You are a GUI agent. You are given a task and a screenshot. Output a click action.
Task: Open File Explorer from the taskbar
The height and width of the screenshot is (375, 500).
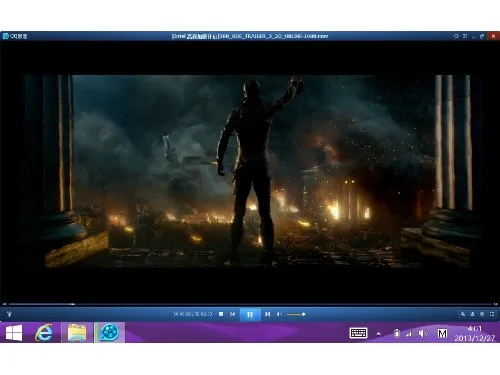[x=77, y=332]
